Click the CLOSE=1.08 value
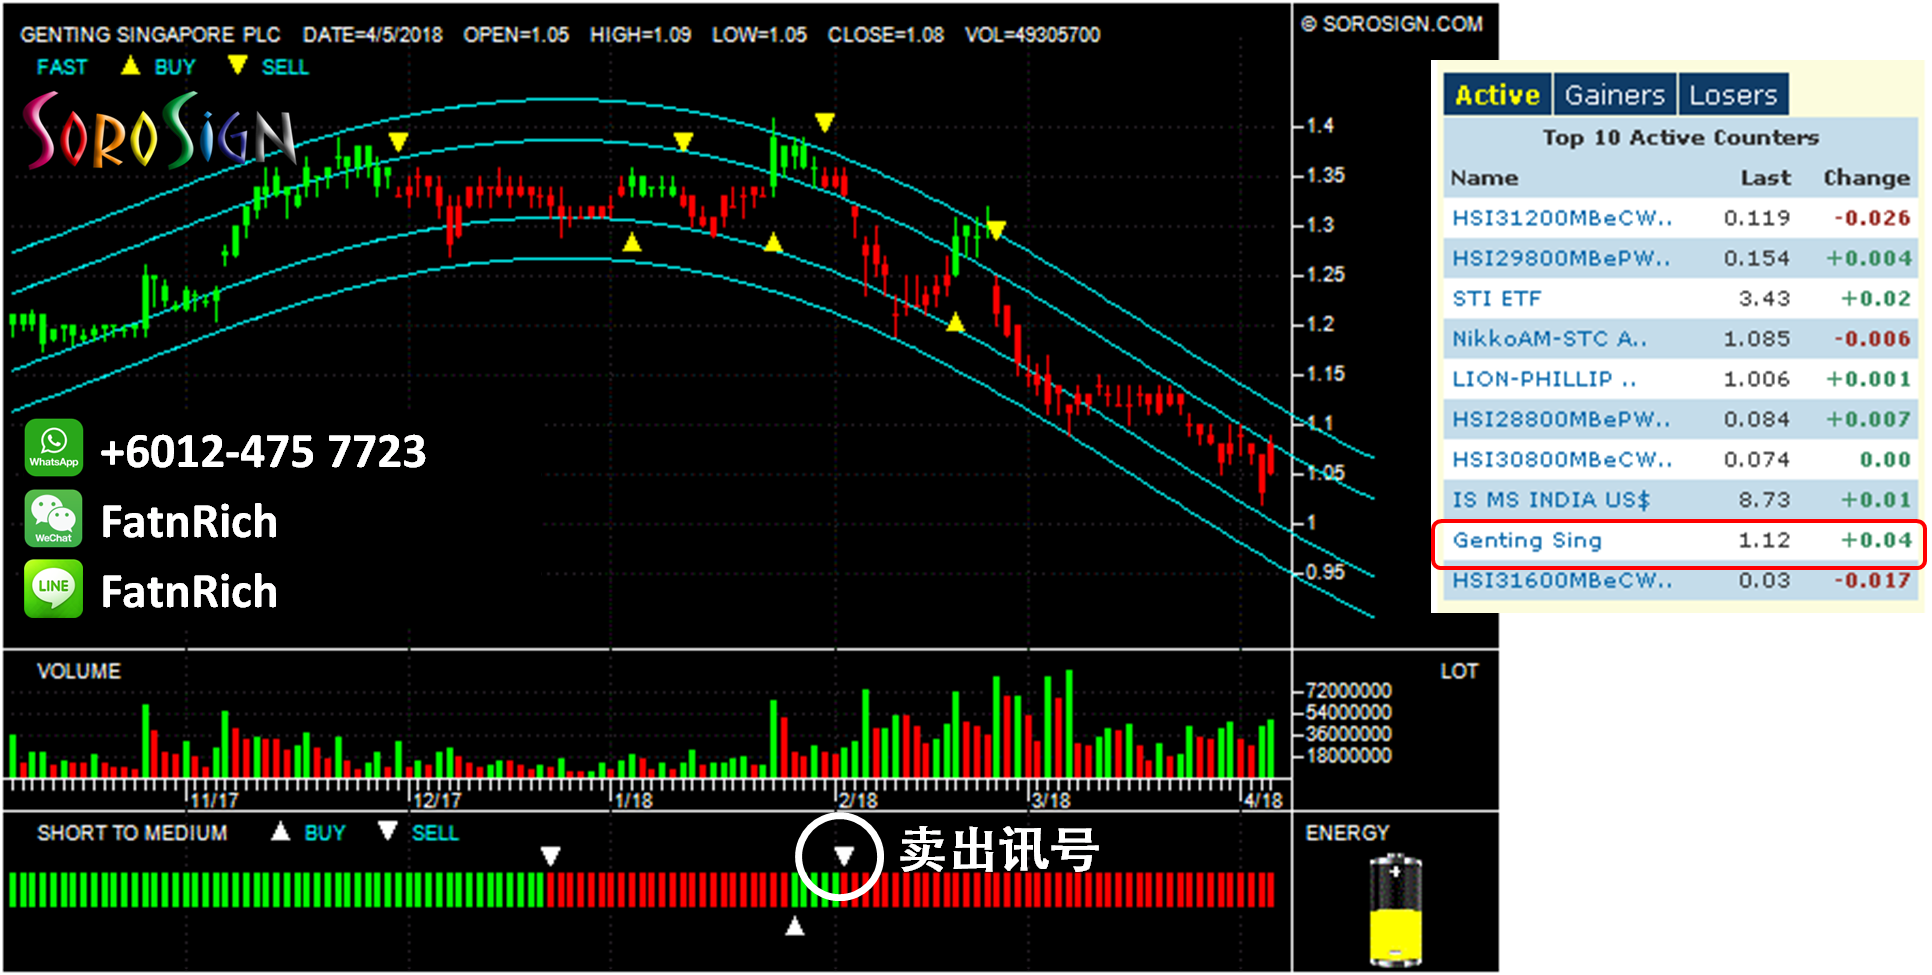Image resolution: width=1932 pixels, height=975 pixels. pos(886,35)
